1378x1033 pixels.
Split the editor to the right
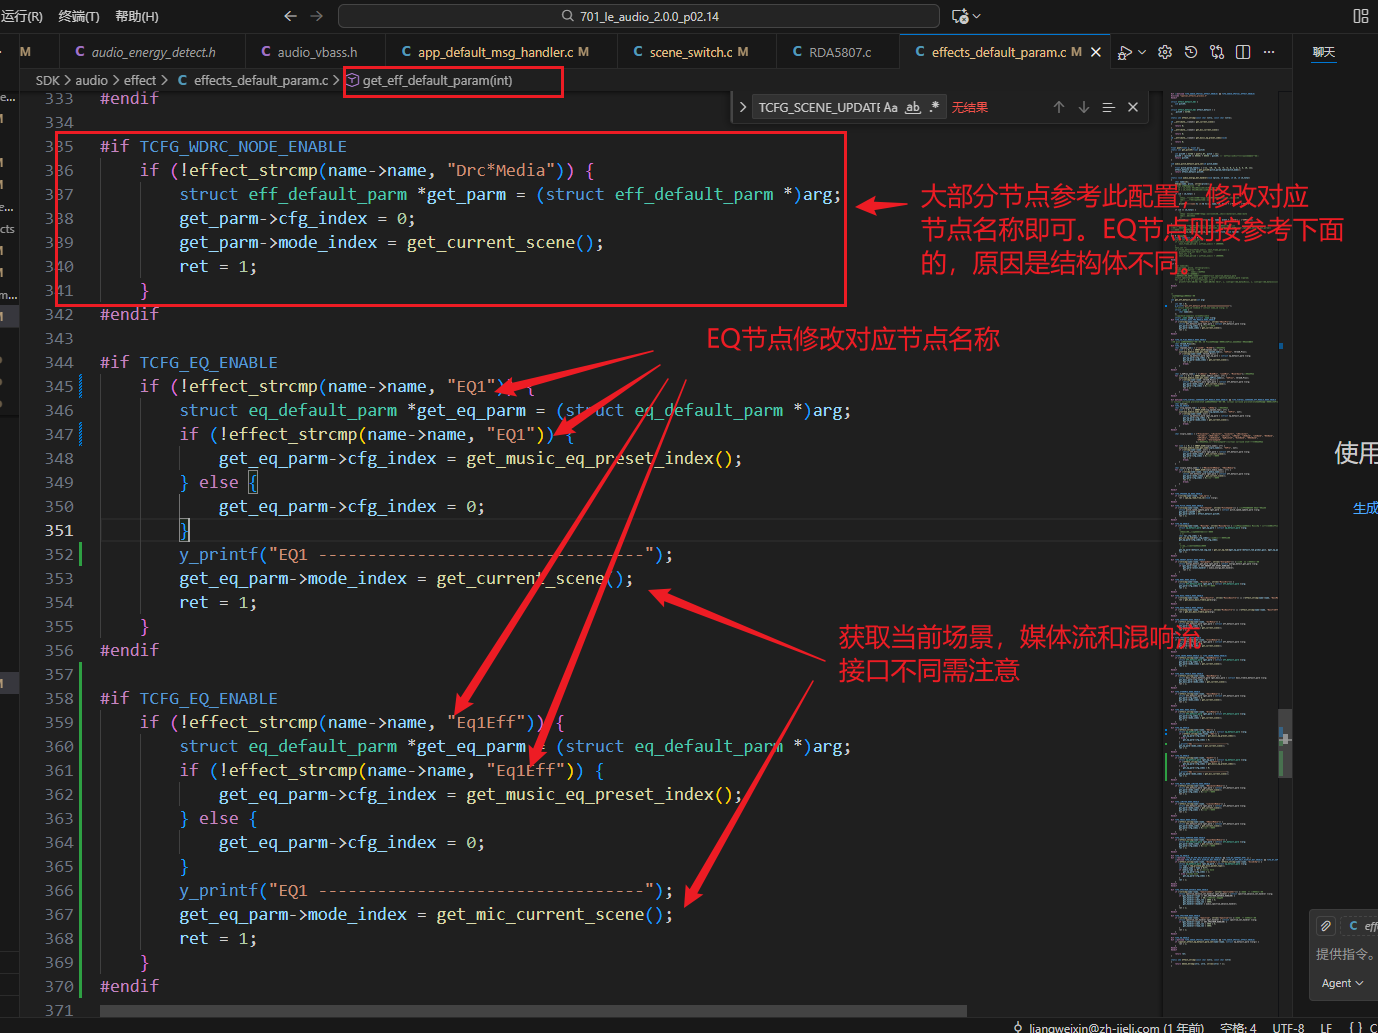click(1243, 52)
